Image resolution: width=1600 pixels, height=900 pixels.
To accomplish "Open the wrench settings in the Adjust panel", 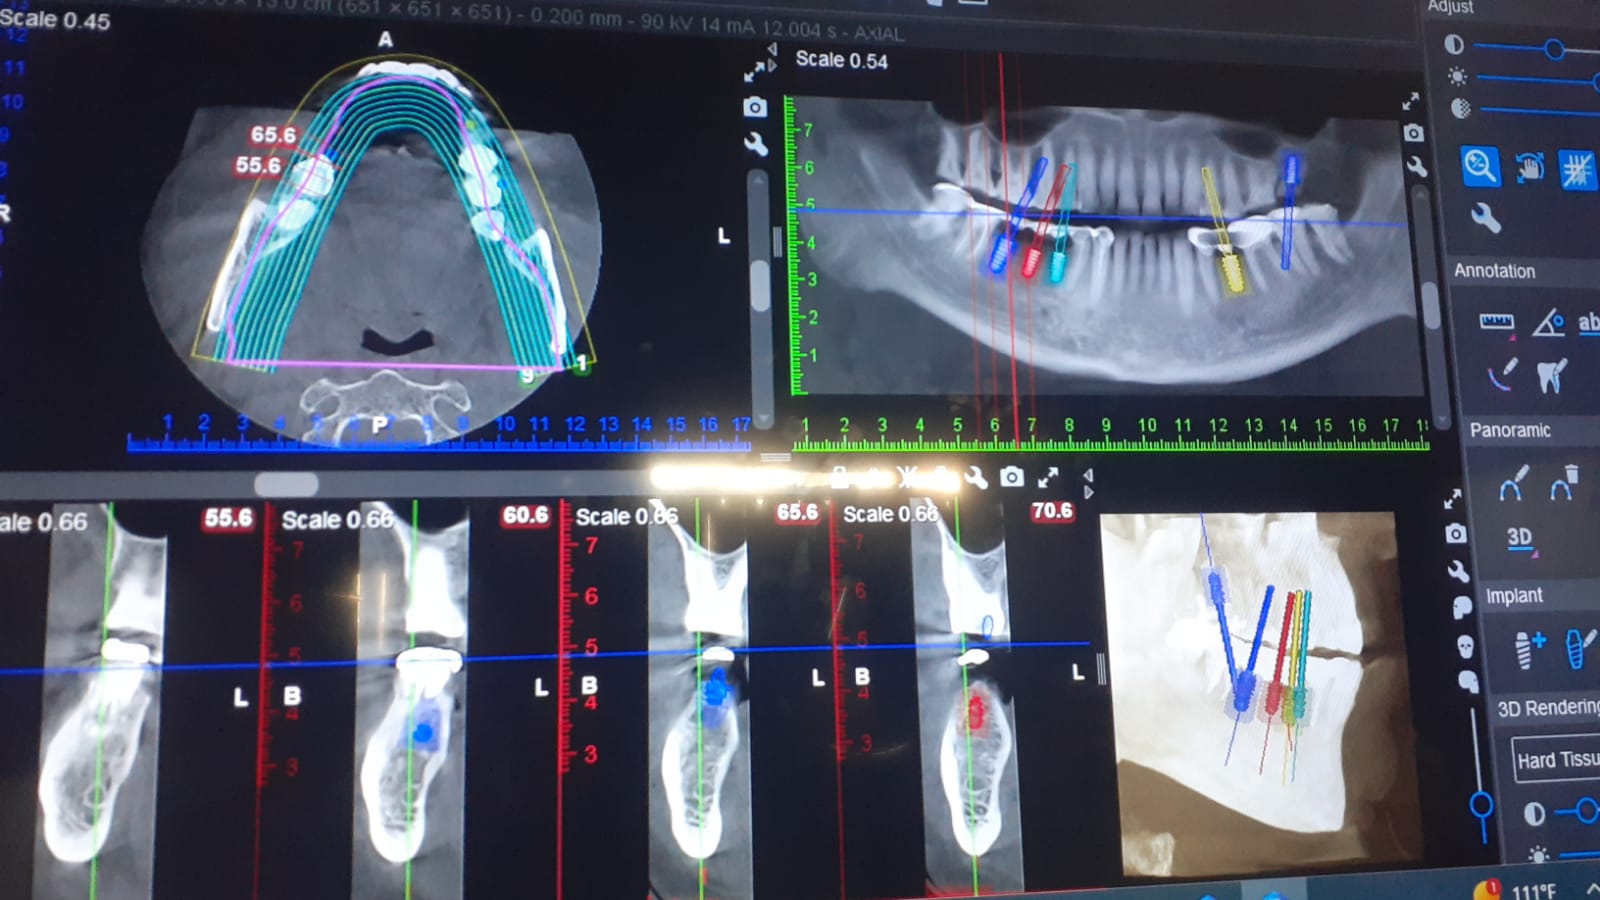I will tap(1486, 216).
